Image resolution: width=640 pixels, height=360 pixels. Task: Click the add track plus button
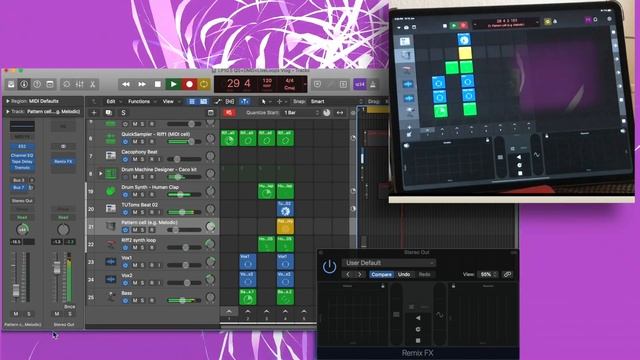click(x=94, y=113)
